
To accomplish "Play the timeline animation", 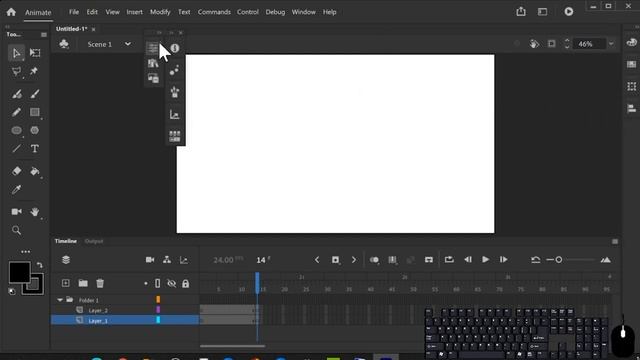I will [x=485, y=260].
